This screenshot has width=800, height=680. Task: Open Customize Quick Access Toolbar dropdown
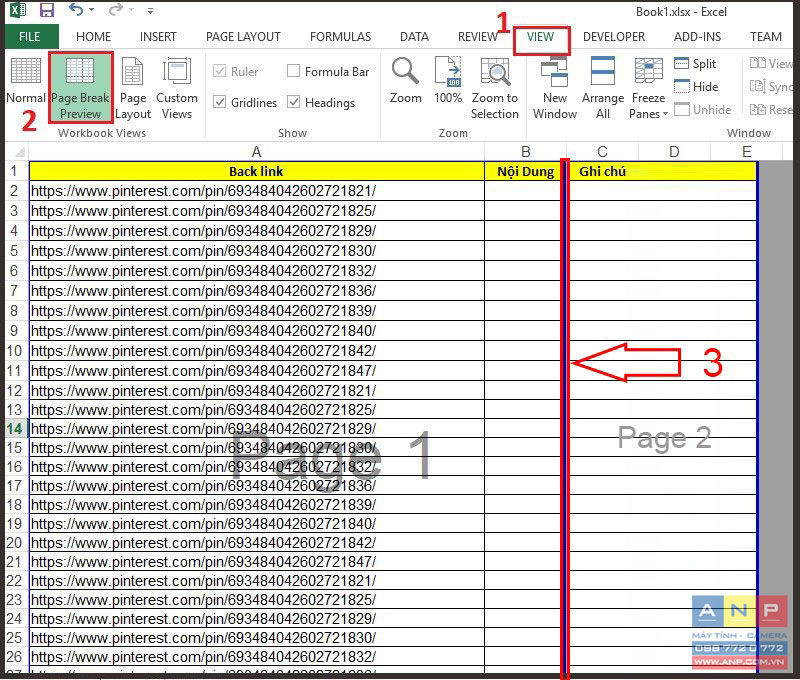(x=150, y=10)
